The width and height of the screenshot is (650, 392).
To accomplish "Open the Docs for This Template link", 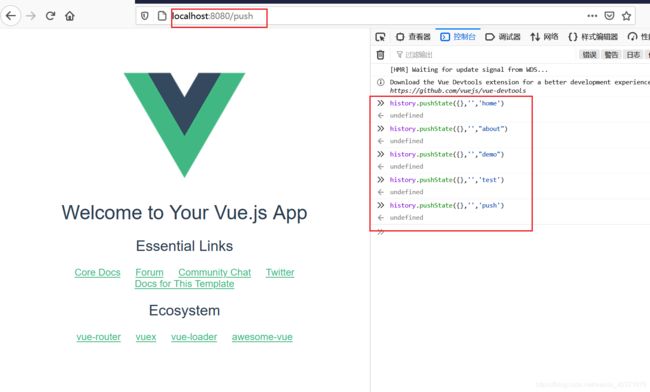I will pyautogui.click(x=184, y=284).
